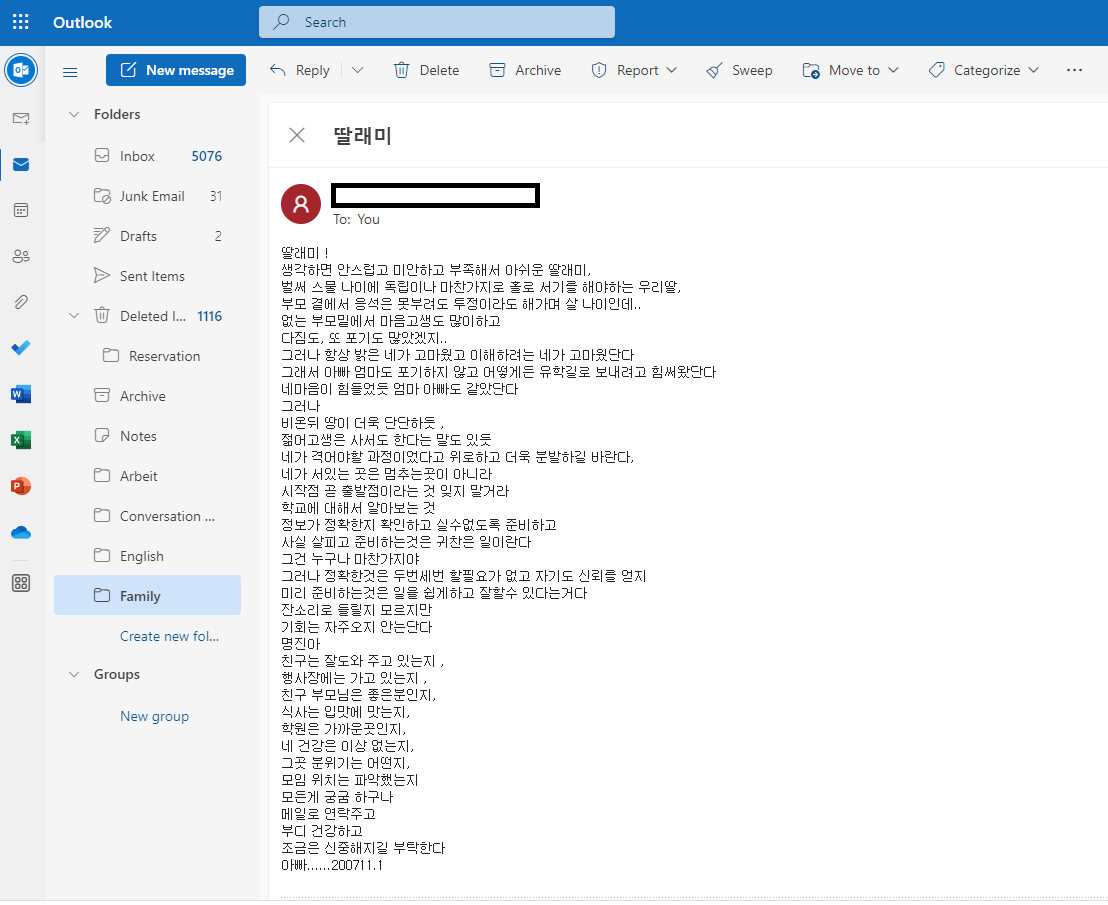Open the Move to dropdown
1108x905 pixels.
click(x=850, y=70)
